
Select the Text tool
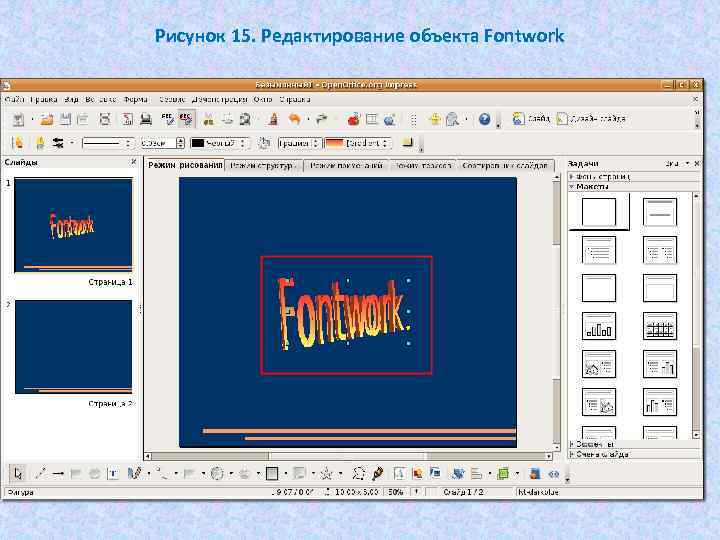tap(113, 473)
